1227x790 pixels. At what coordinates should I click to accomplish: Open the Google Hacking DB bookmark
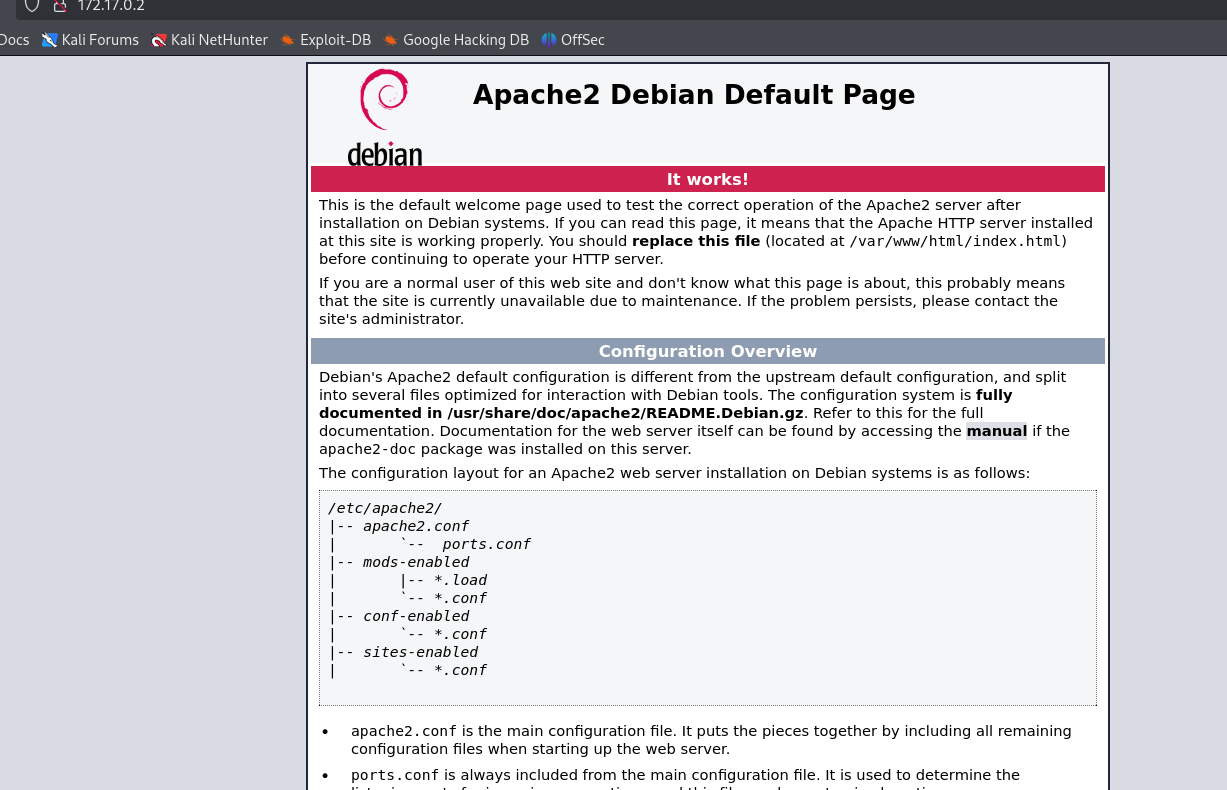(x=455, y=40)
